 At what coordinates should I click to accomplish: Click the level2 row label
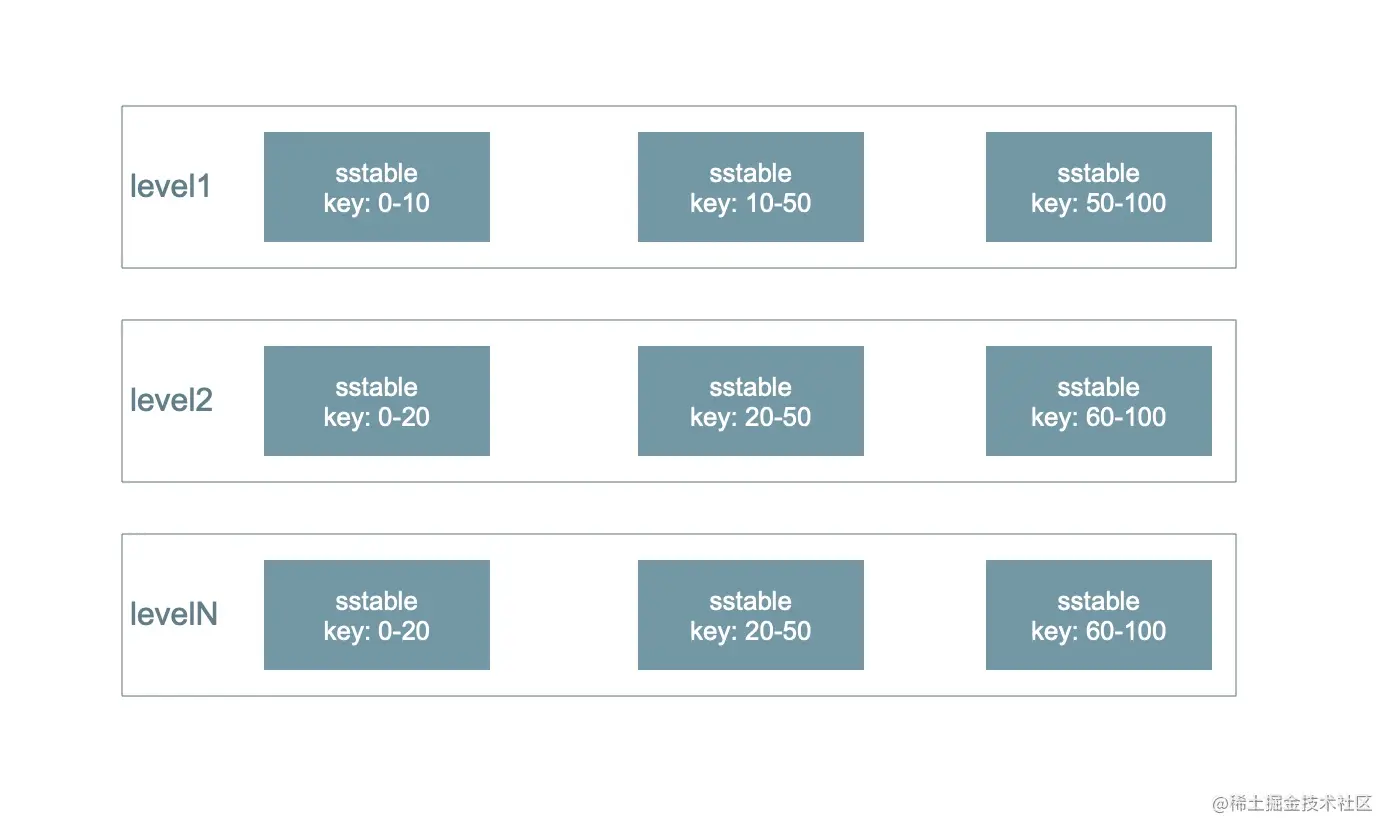pos(172,400)
